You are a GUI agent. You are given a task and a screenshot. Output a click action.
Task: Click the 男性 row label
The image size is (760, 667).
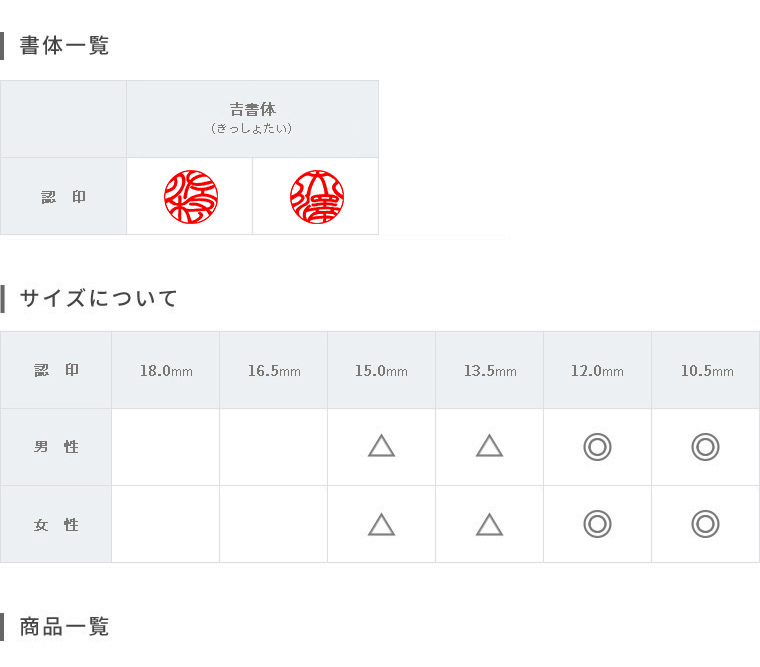point(56,446)
